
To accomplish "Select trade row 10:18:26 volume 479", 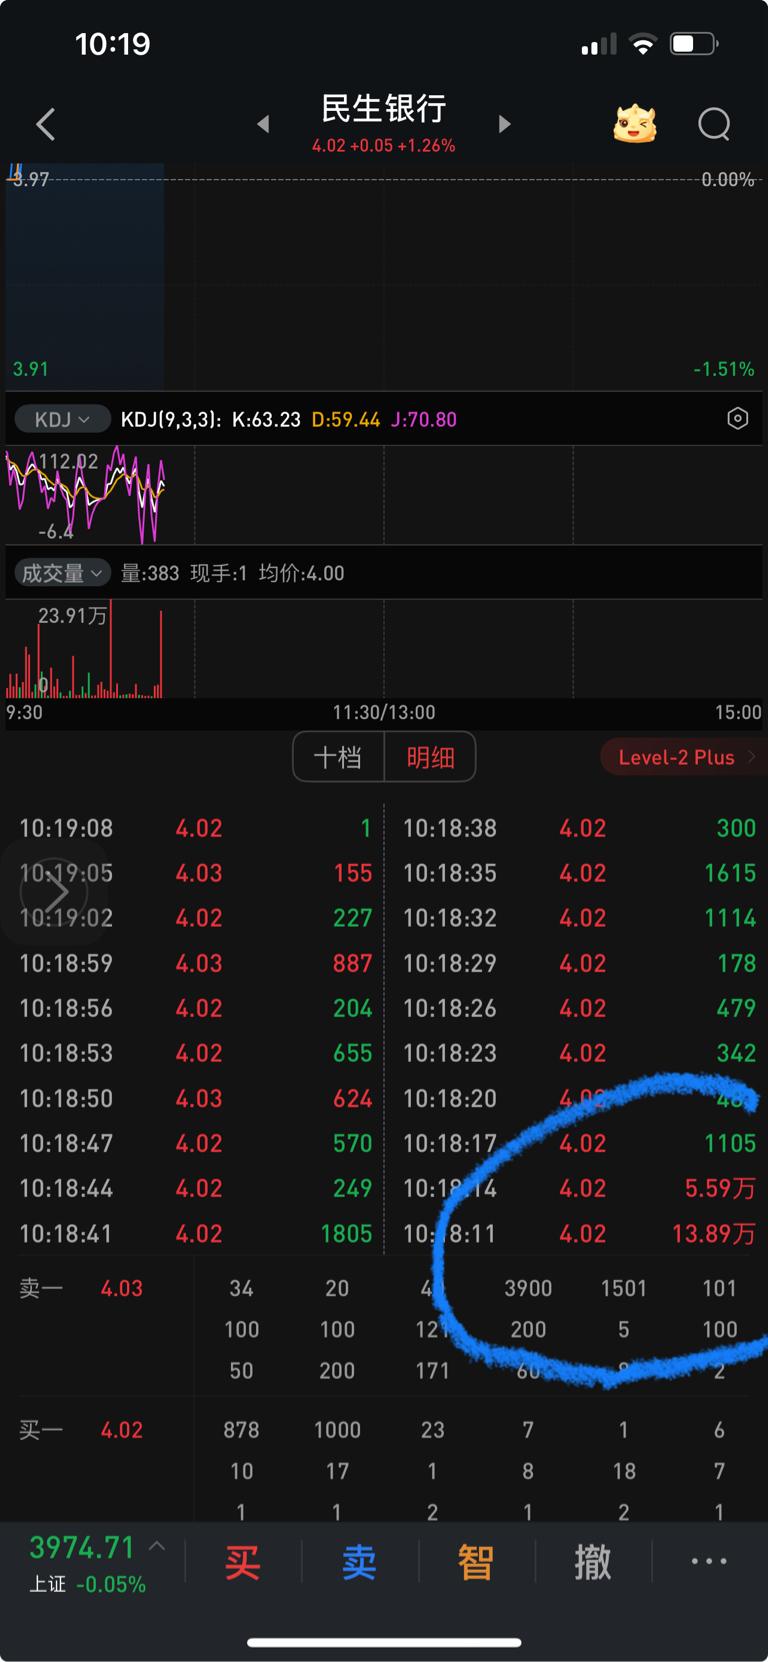I will click(579, 1008).
